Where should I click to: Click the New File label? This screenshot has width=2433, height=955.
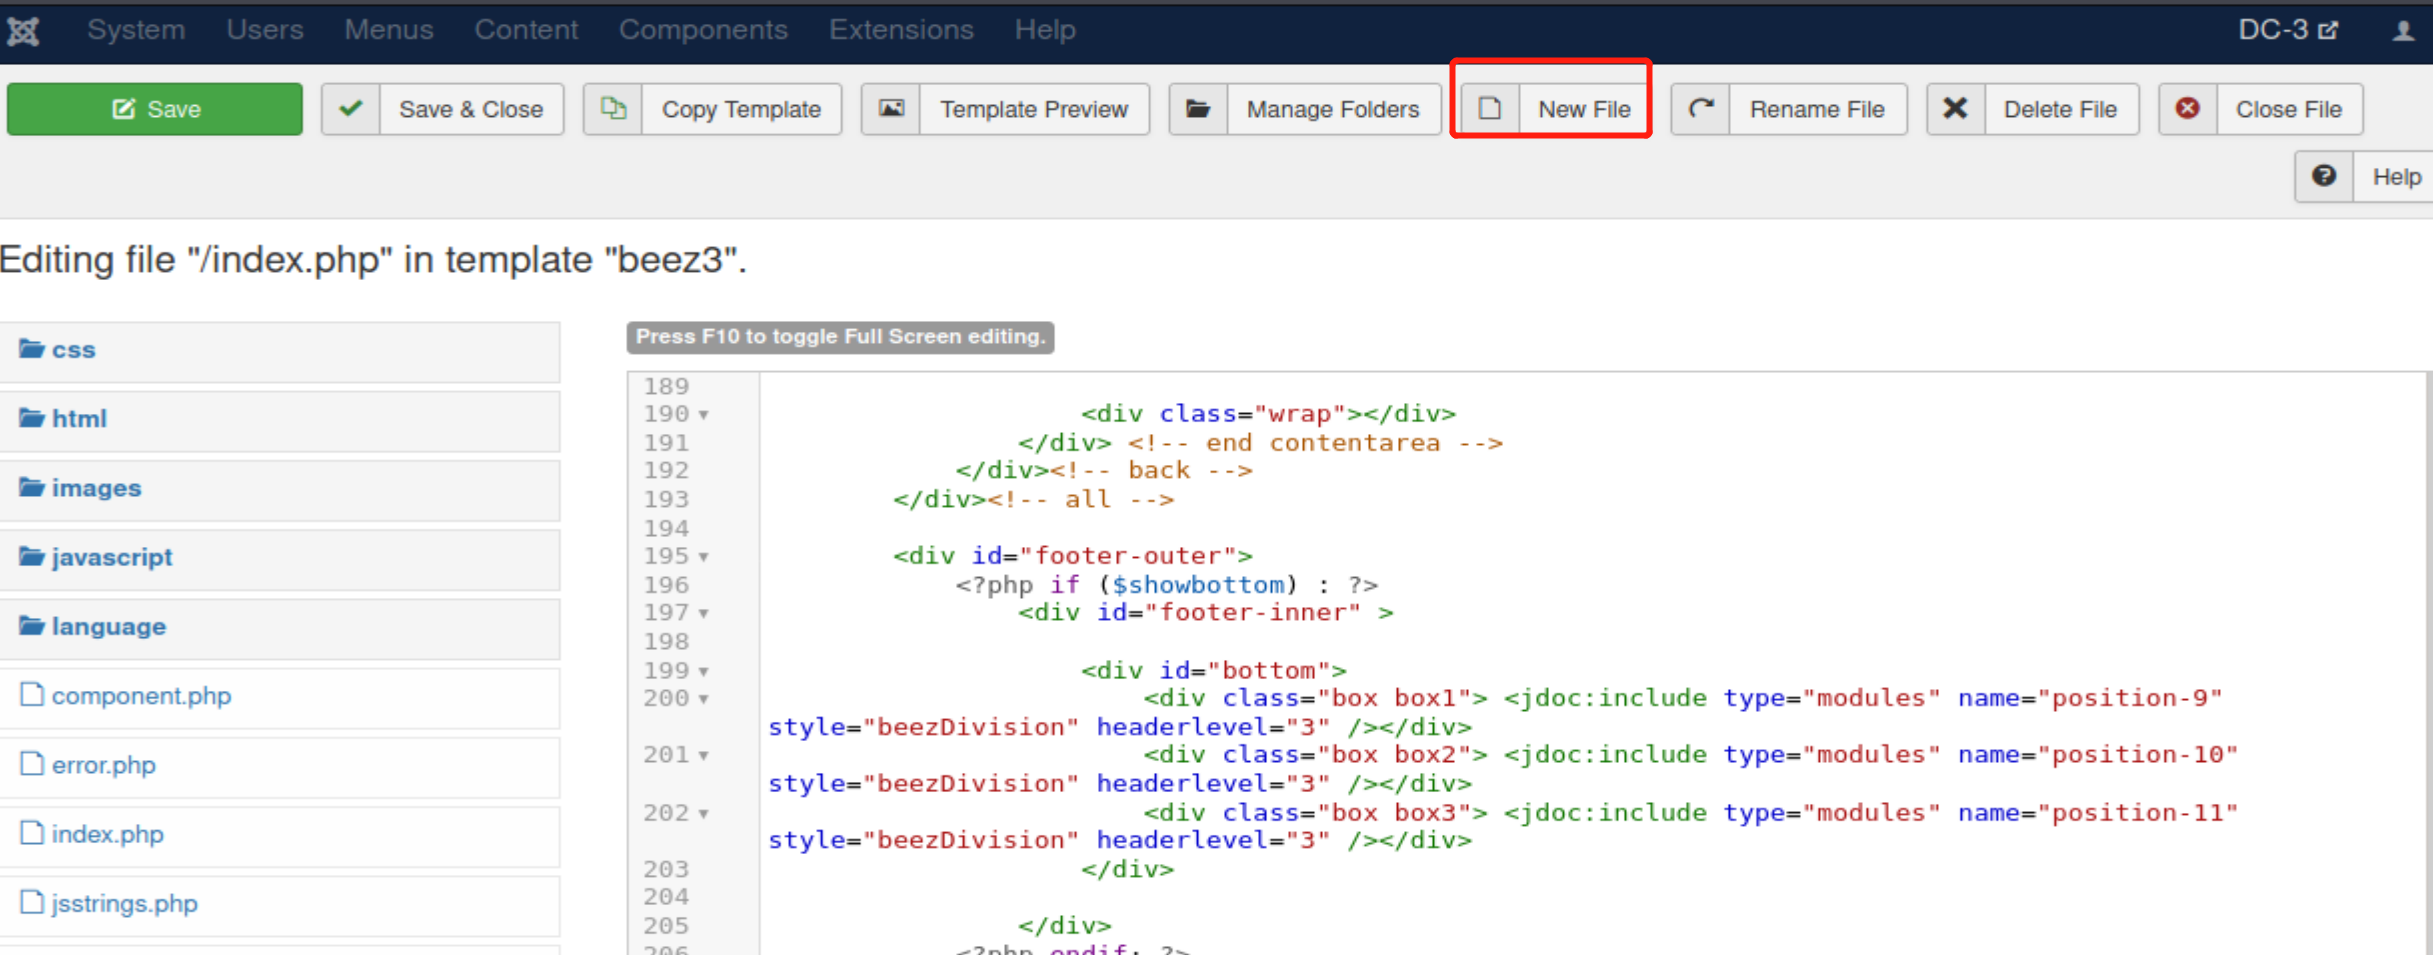1584,109
